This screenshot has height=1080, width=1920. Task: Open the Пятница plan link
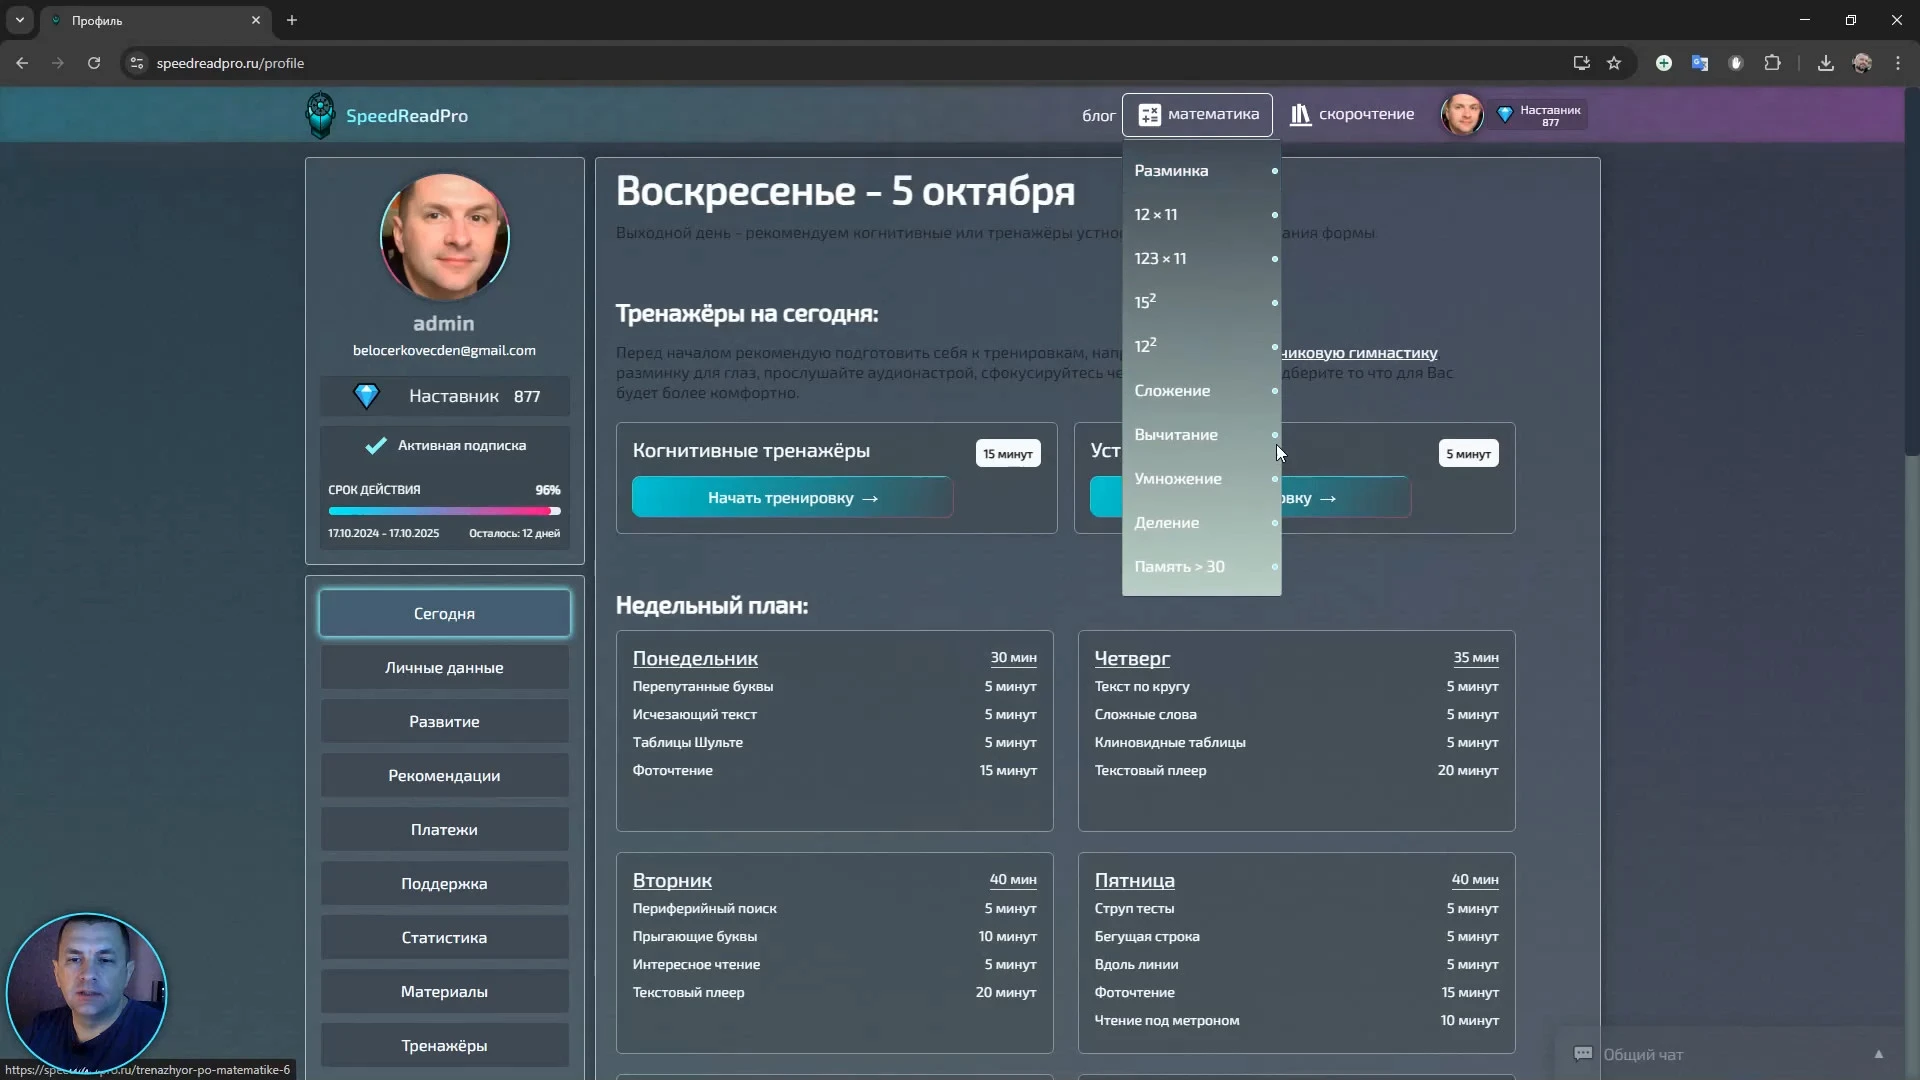[1134, 880]
